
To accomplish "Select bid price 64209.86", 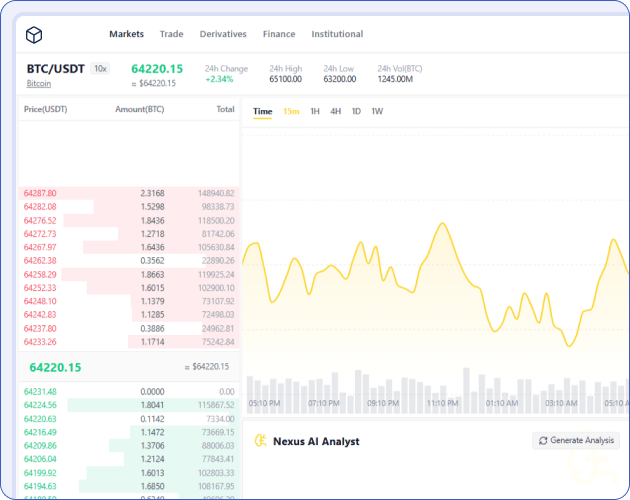I will [x=40, y=445].
